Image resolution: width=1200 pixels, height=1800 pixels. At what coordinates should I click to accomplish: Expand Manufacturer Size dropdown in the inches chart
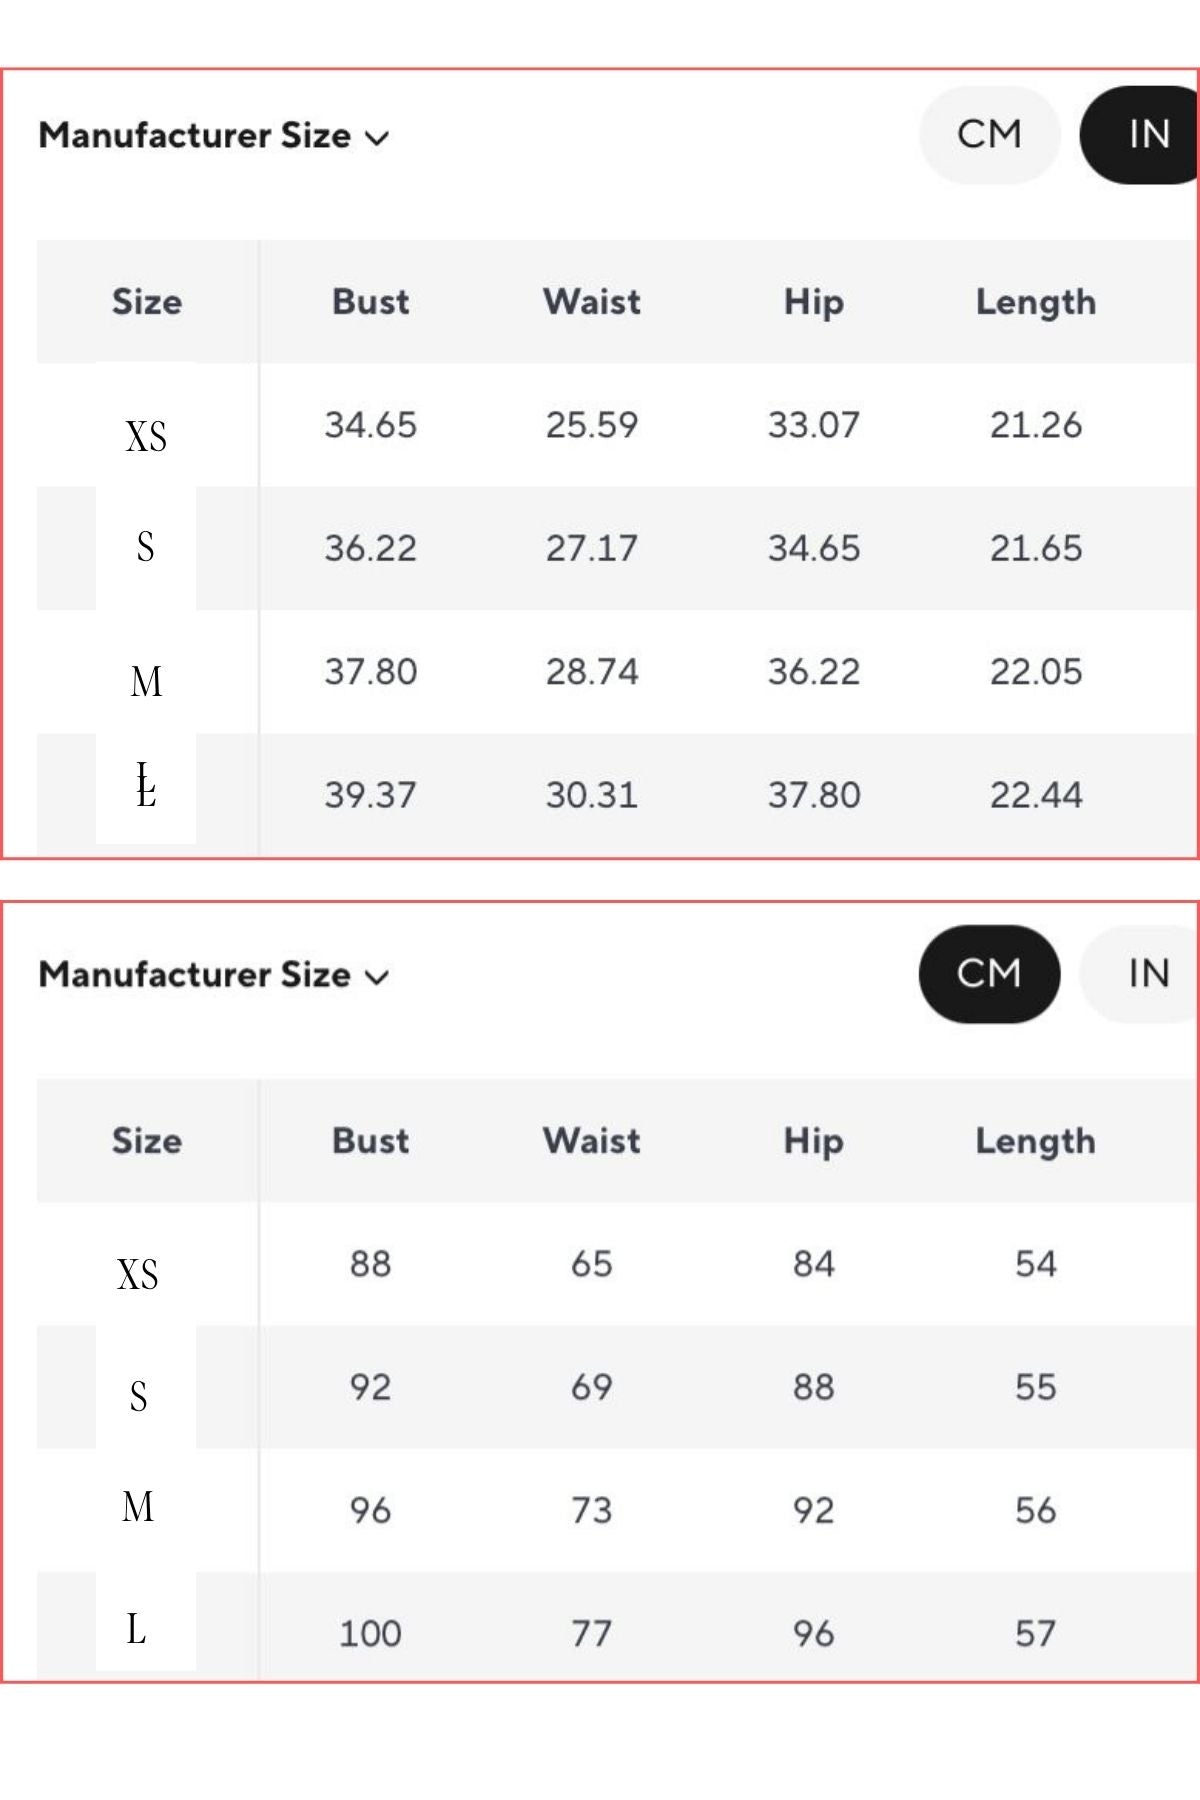click(213, 136)
